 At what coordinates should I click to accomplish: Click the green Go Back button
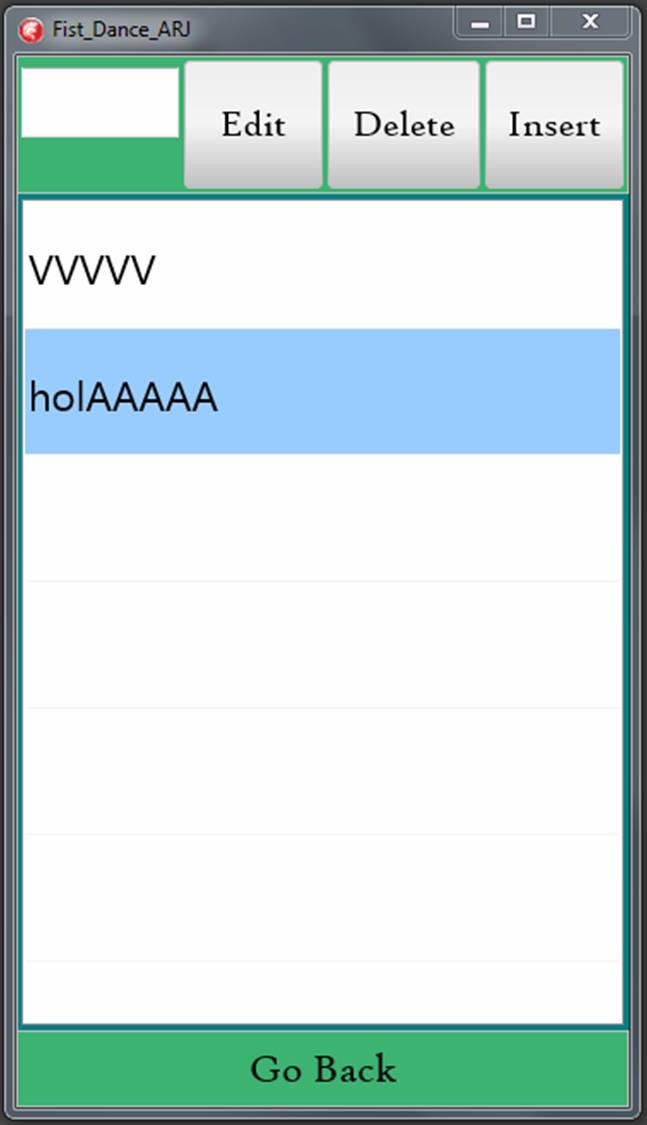(323, 1069)
